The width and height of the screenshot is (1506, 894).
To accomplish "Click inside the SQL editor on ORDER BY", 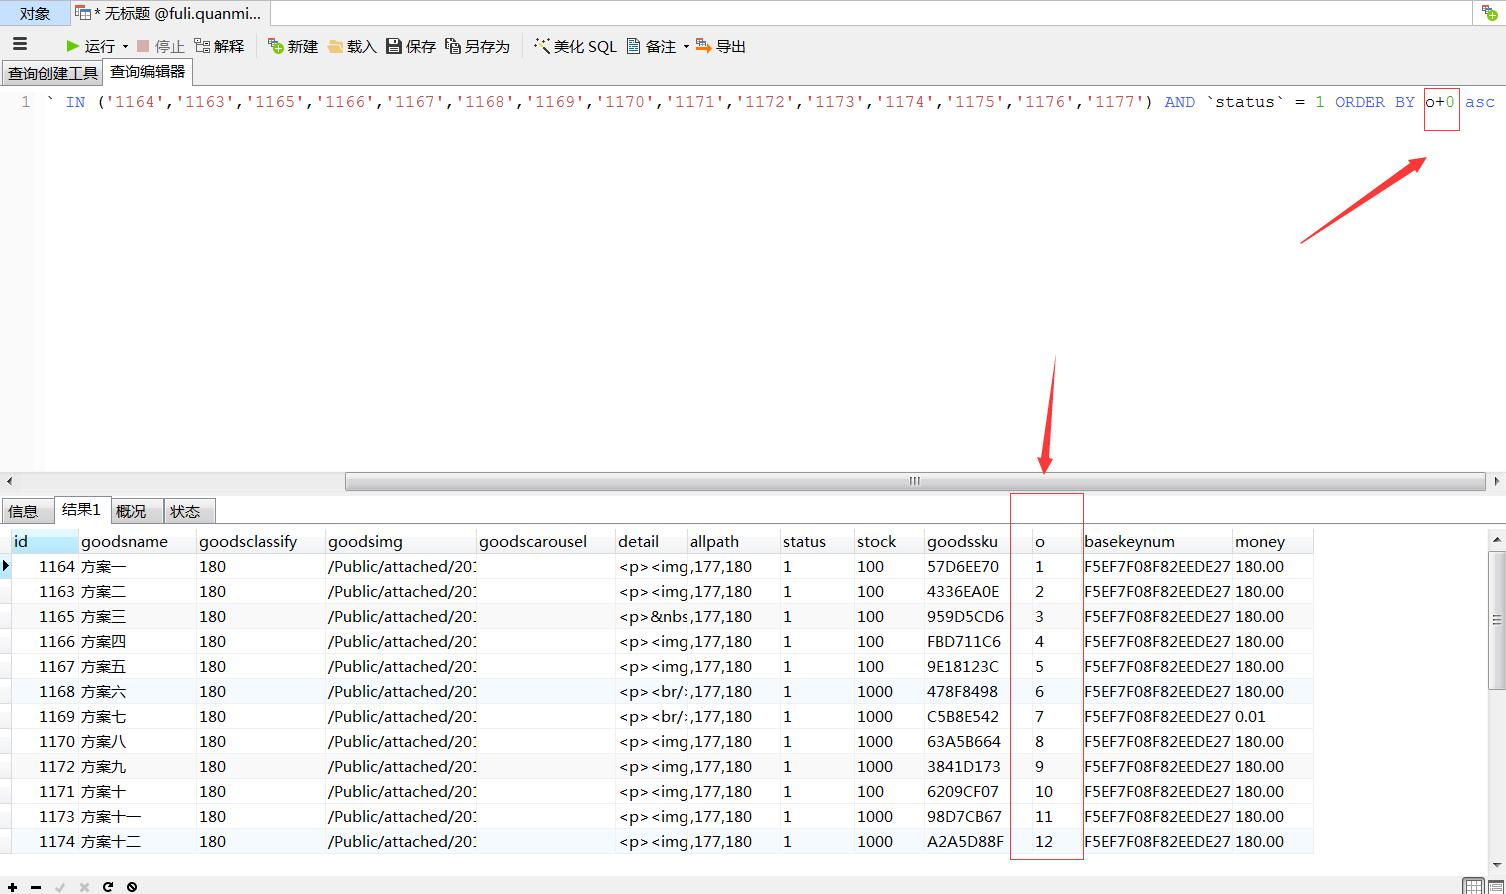I will [x=1375, y=102].
